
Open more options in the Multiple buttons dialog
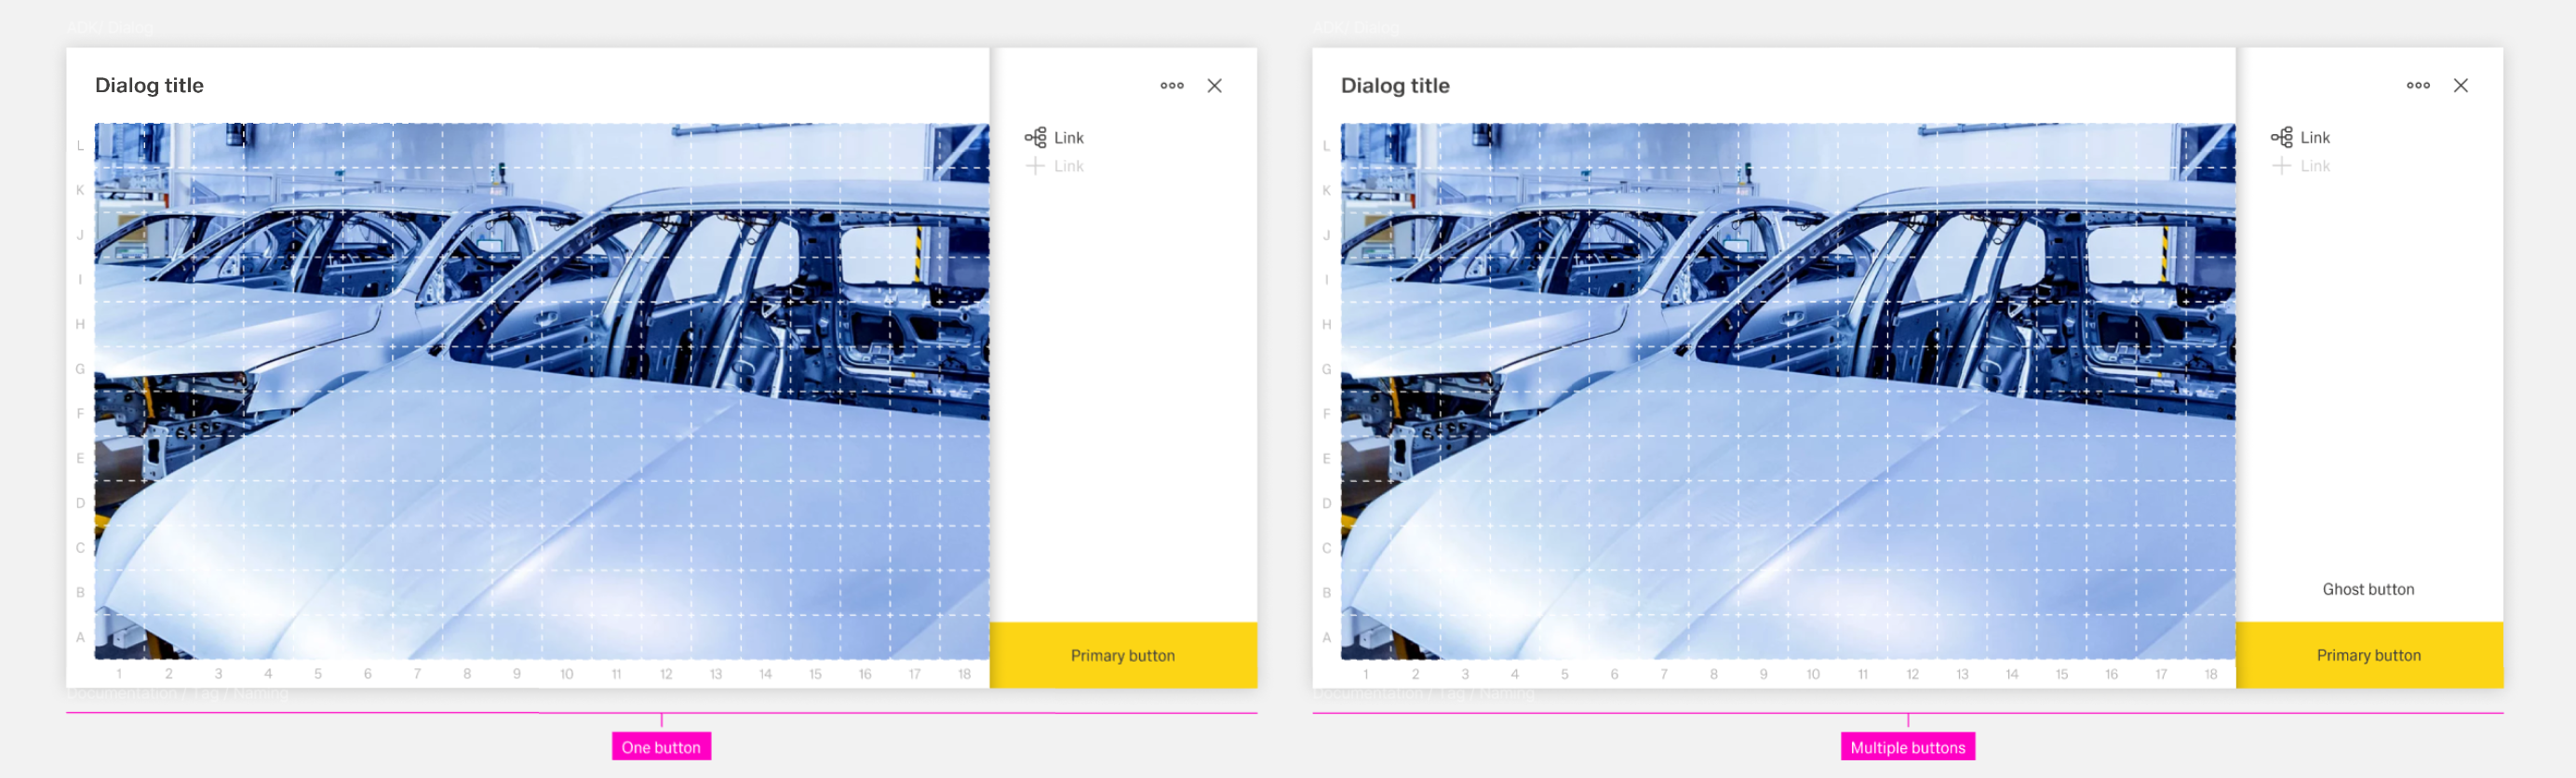tap(2417, 86)
